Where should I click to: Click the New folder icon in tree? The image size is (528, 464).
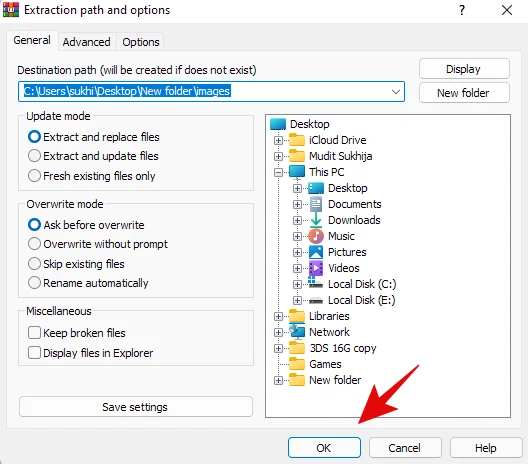297,380
